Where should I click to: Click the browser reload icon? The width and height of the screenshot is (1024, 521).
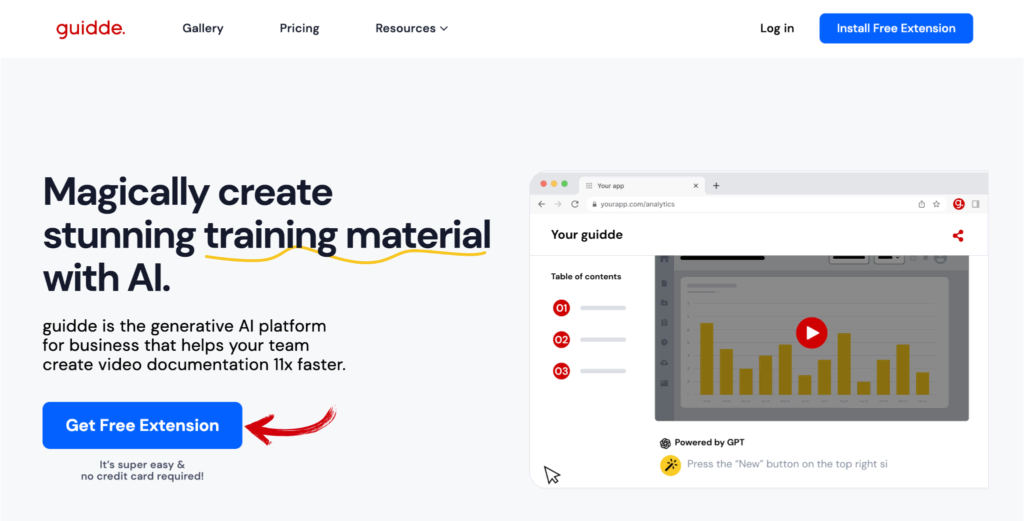pos(575,204)
